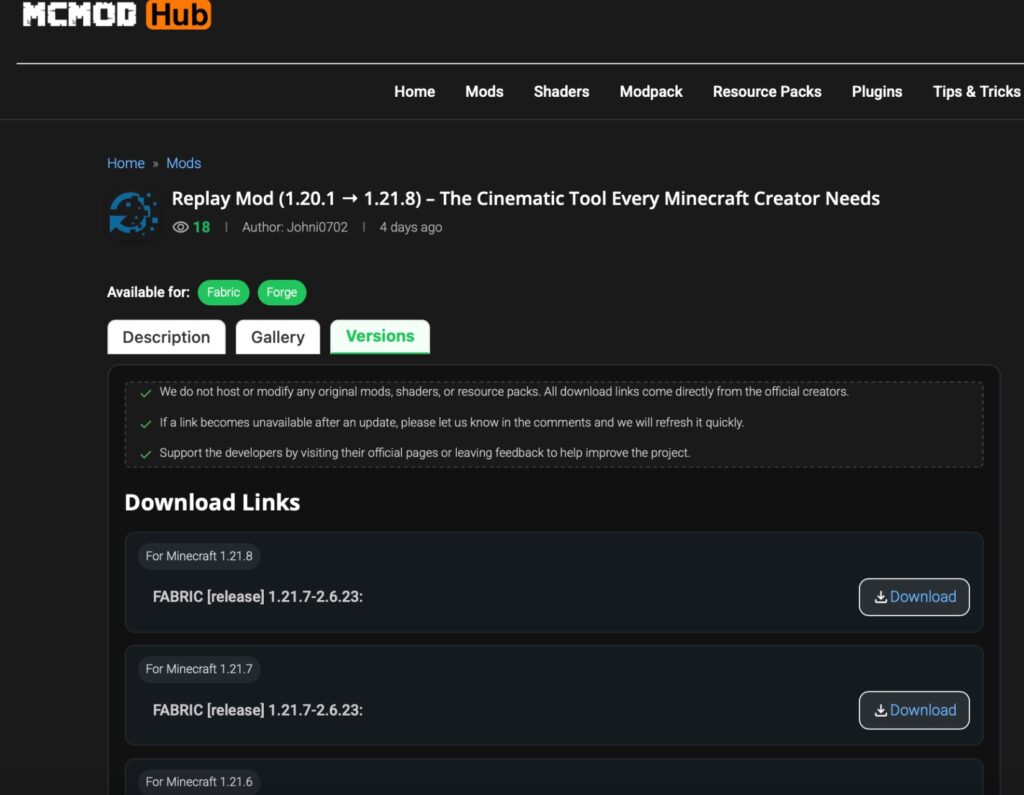Click download icon for Minecraft 1.21.7
This screenshot has width=1024, height=795.
coord(880,710)
